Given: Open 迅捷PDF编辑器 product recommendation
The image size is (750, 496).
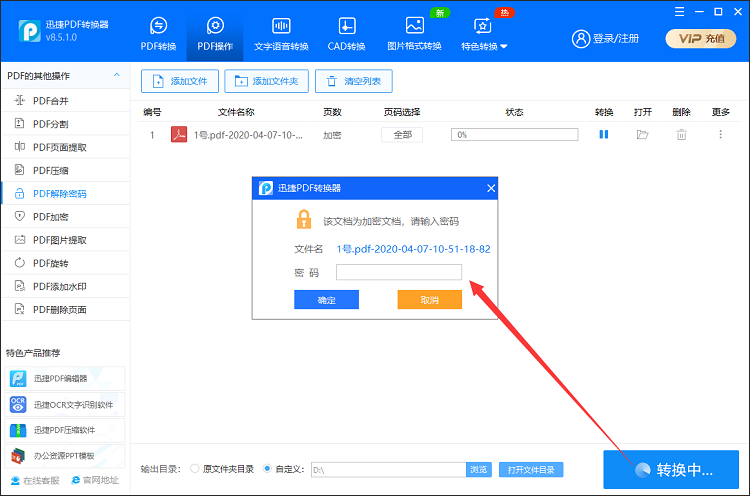Looking at the screenshot, I should (x=65, y=378).
